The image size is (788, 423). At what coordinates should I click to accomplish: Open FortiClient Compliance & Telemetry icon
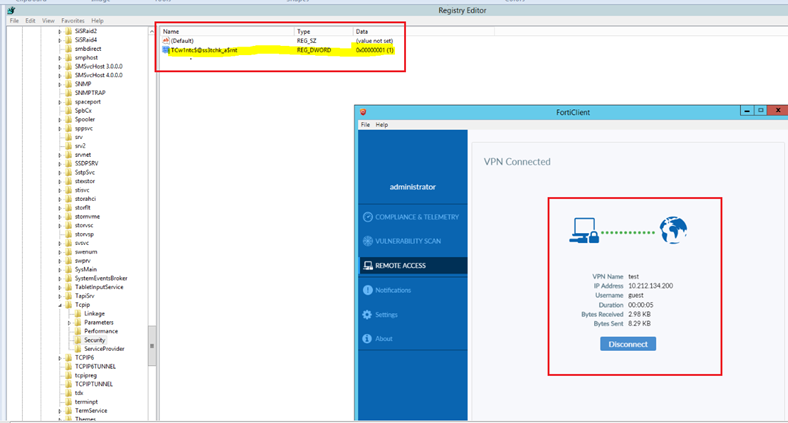(x=368, y=217)
